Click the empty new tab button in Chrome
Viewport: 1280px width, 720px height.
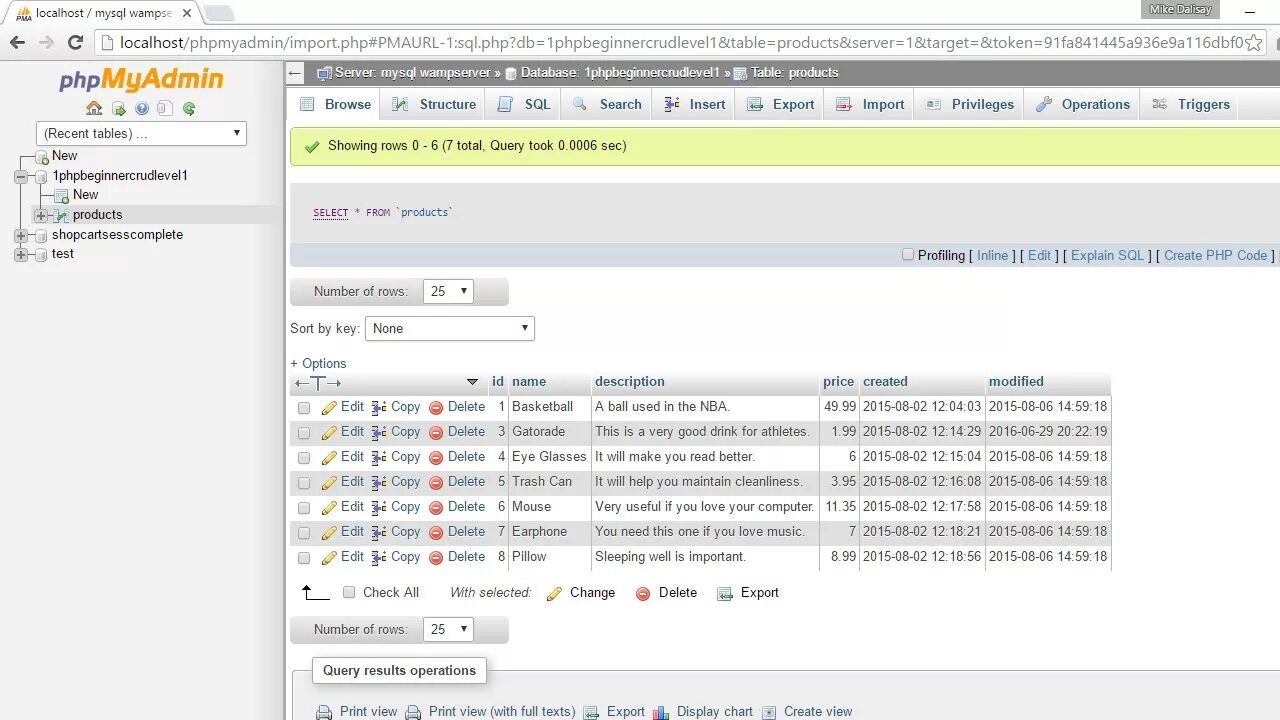click(x=219, y=14)
